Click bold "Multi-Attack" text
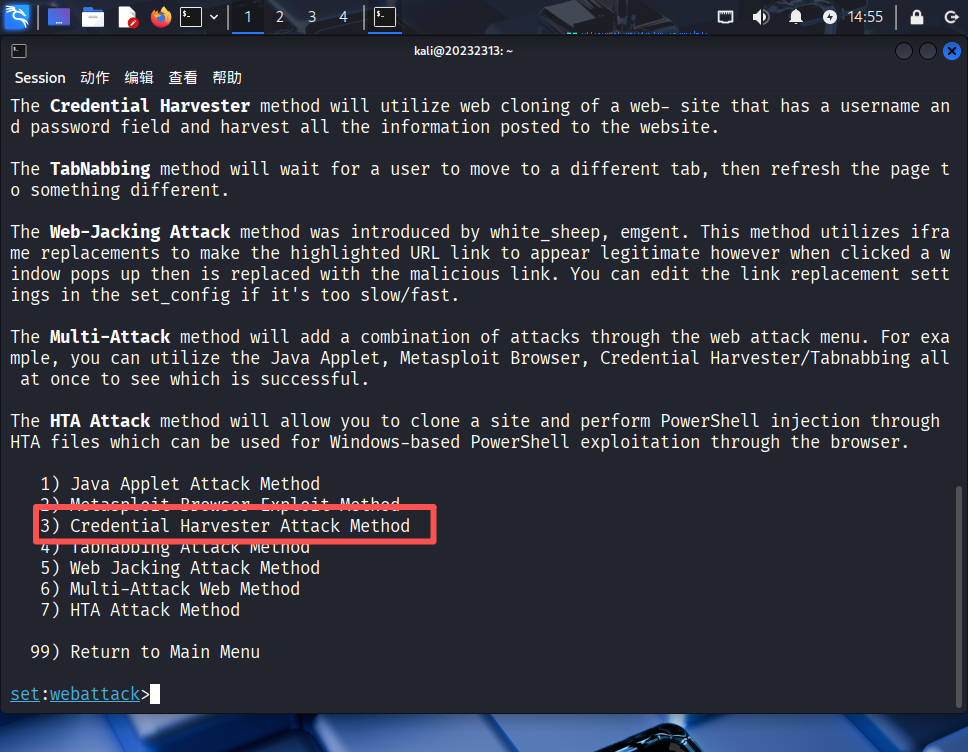 click(110, 336)
